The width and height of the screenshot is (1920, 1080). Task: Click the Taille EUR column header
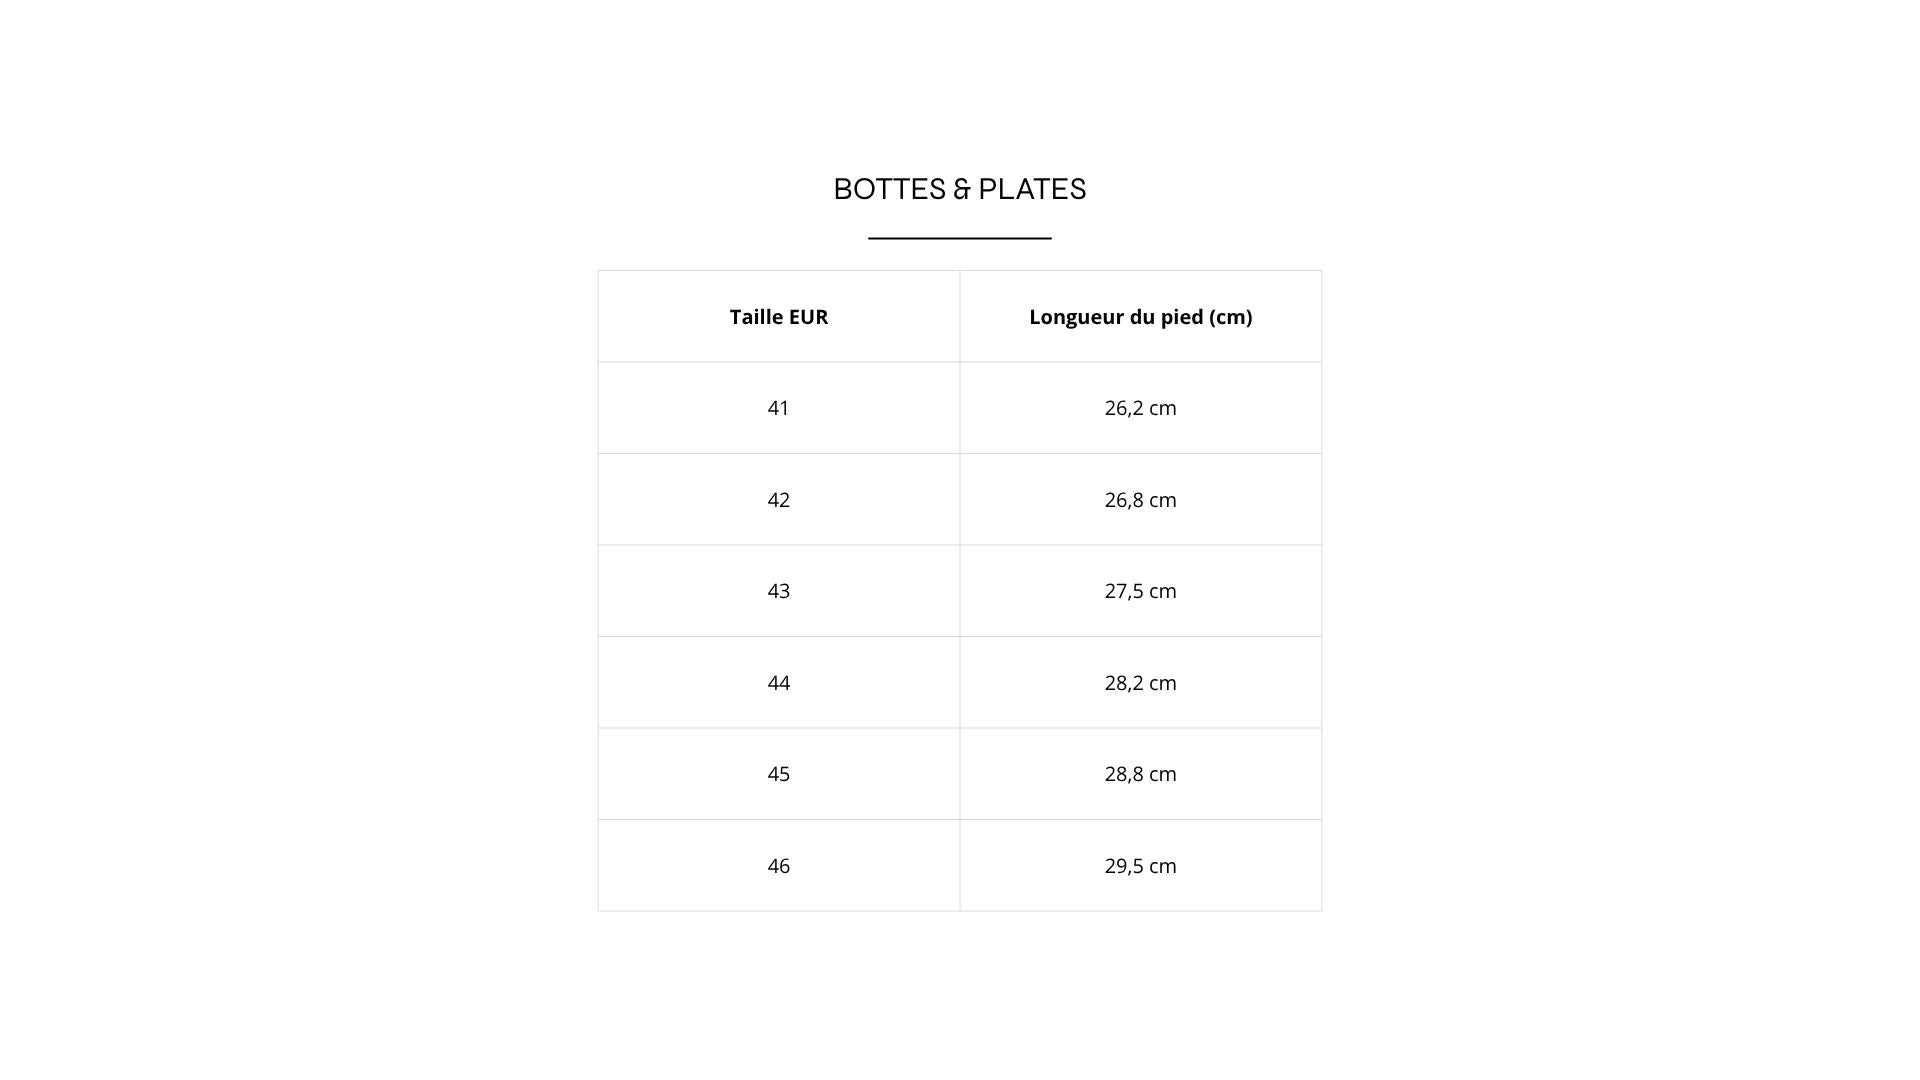(778, 317)
